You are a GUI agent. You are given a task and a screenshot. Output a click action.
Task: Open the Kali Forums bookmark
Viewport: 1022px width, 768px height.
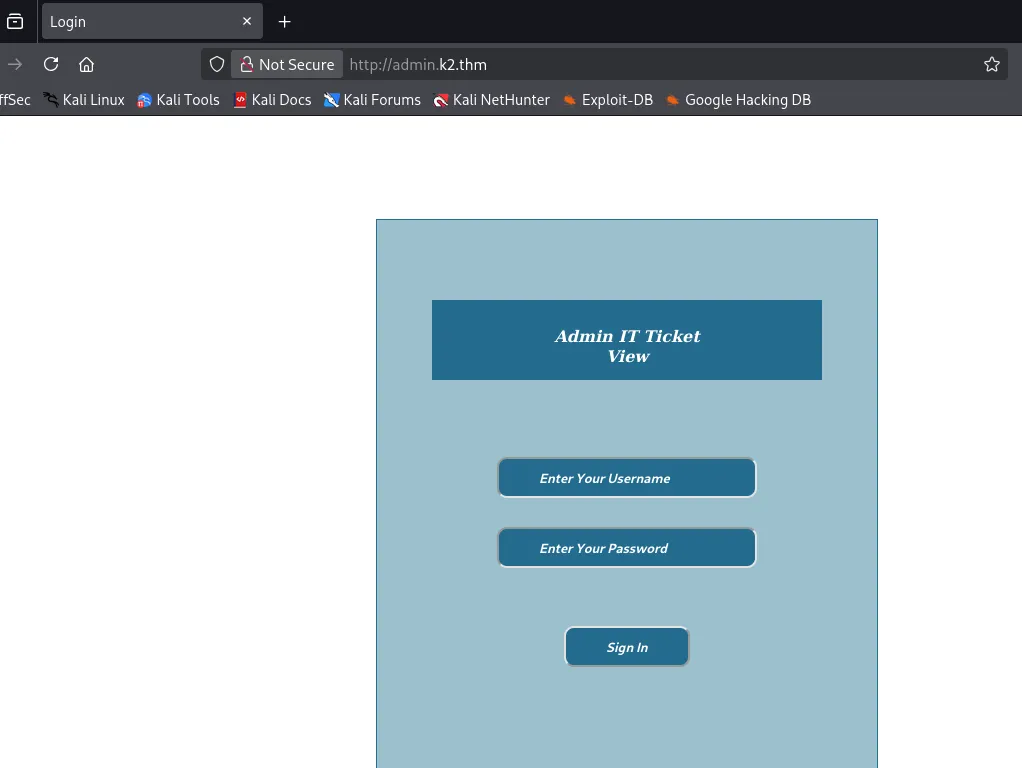pyautogui.click(x=372, y=100)
